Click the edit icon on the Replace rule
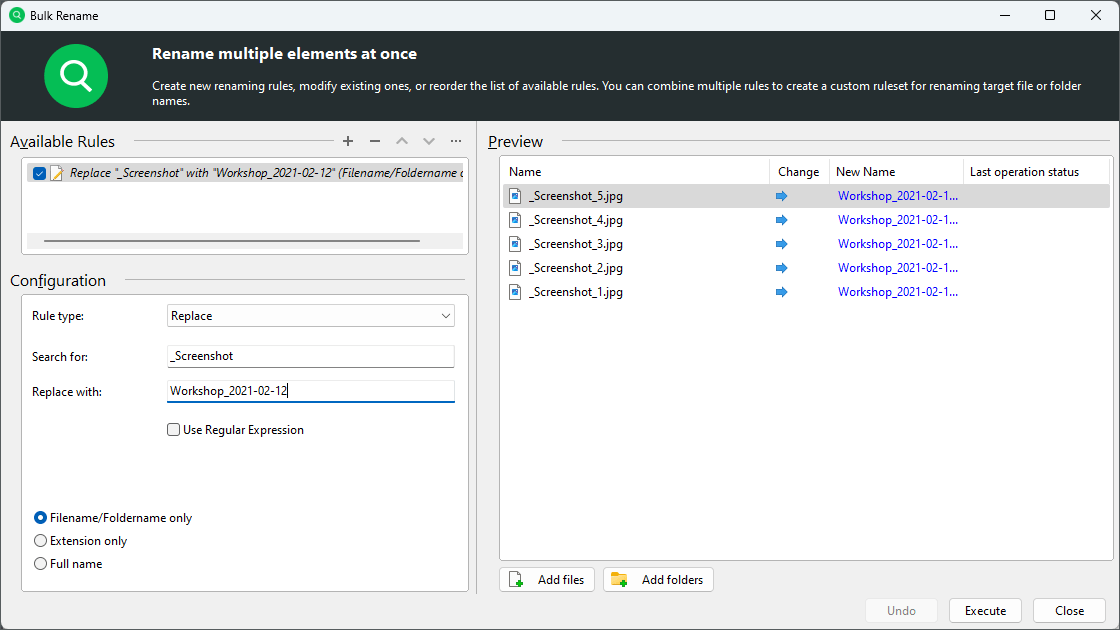The image size is (1120, 630). [x=57, y=173]
